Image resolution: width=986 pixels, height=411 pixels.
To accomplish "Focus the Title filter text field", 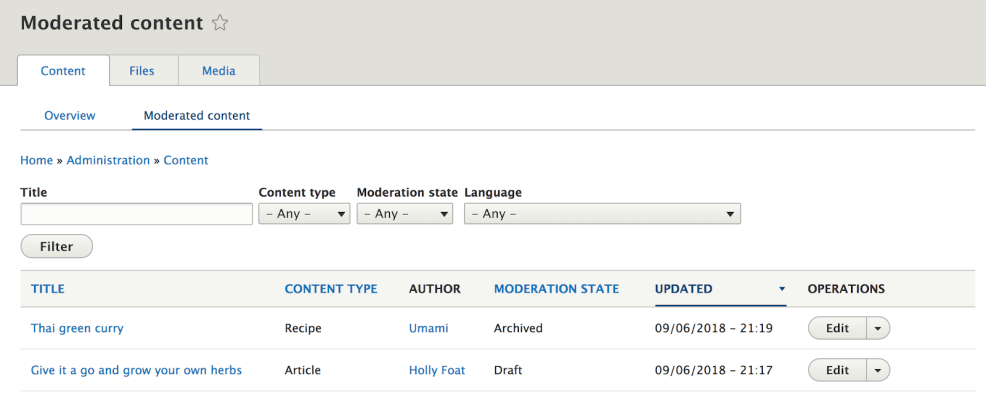I will (x=136, y=214).
